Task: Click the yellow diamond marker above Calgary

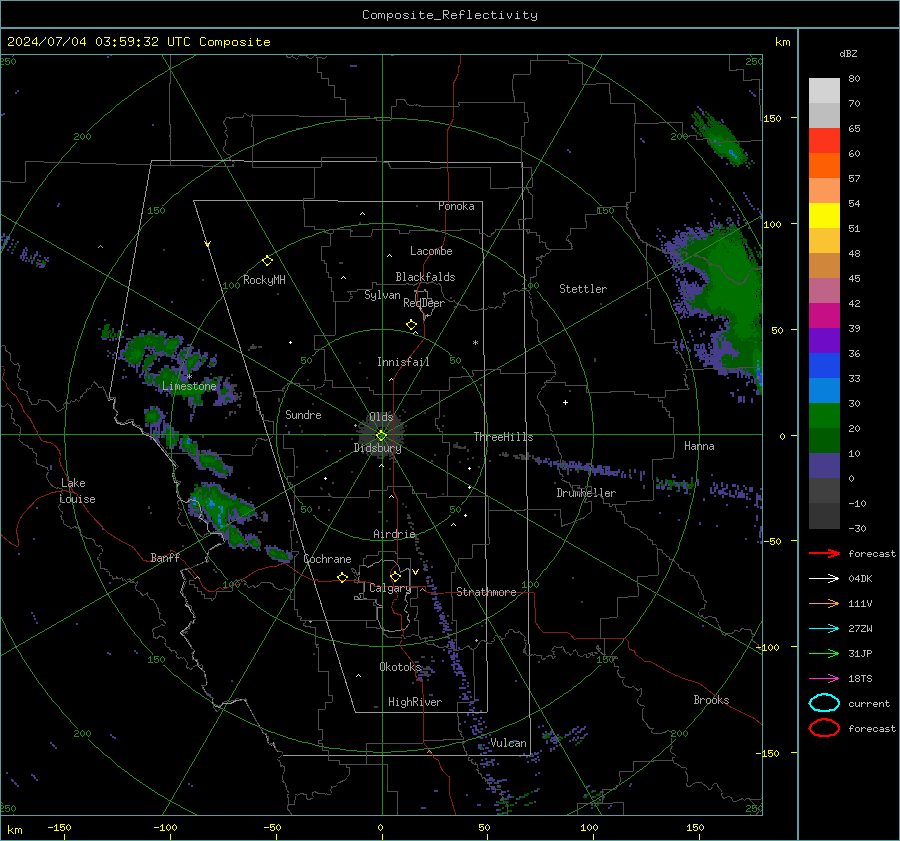Action: coord(395,576)
